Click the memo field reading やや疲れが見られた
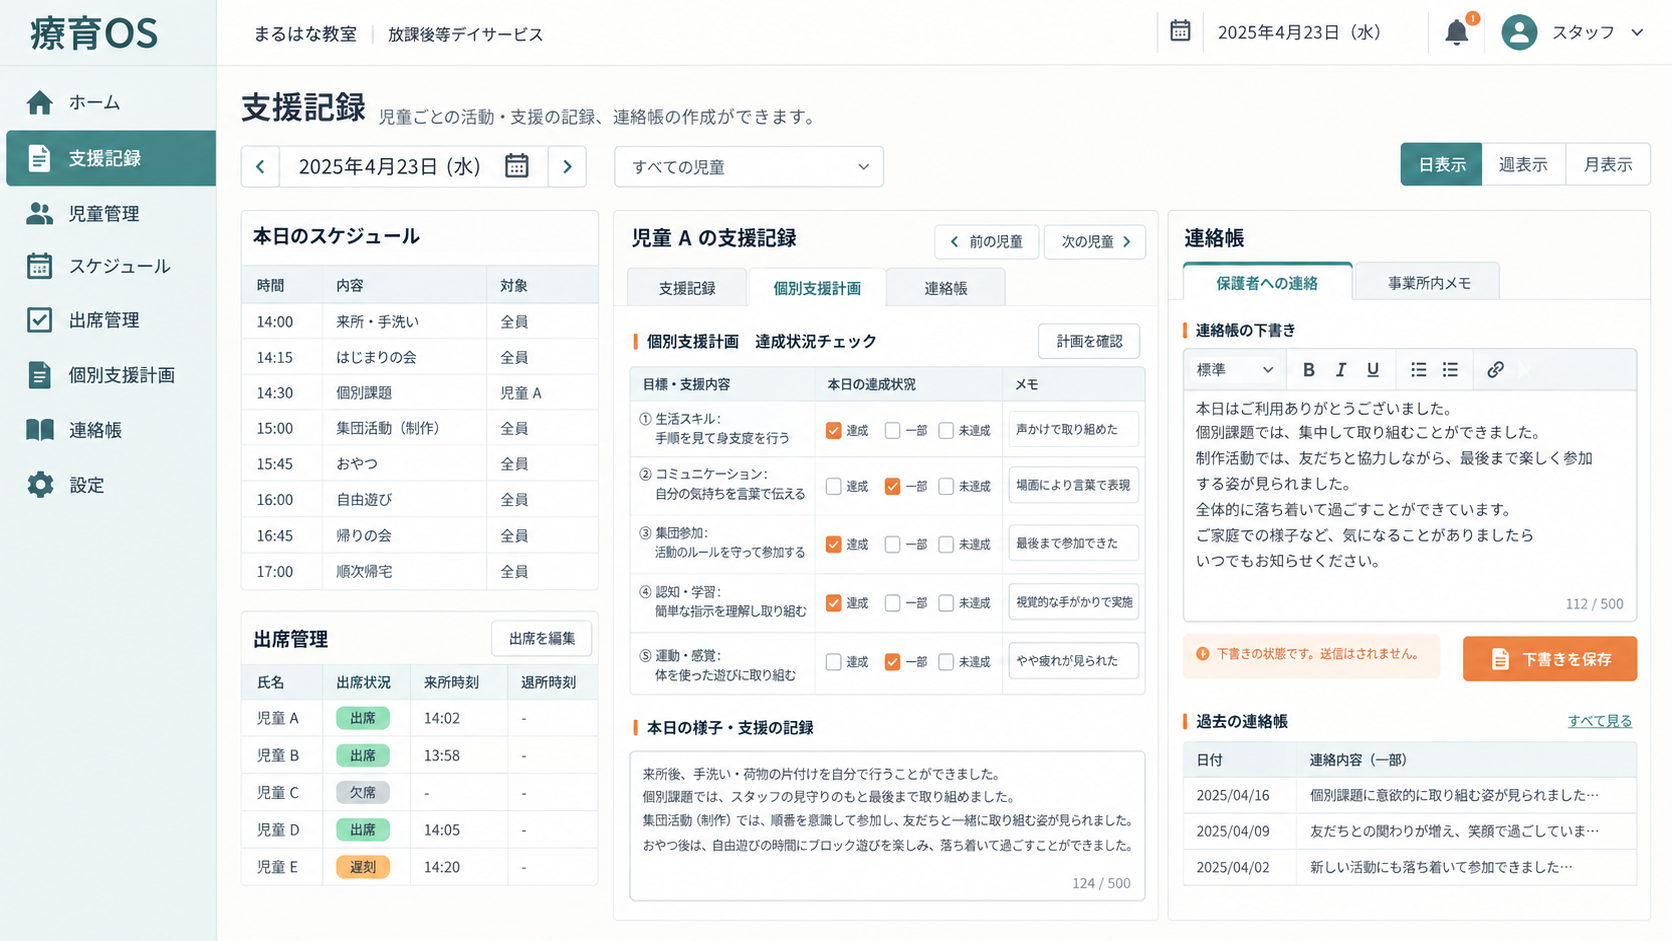The height and width of the screenshot is (941, 1672). 1073,661
